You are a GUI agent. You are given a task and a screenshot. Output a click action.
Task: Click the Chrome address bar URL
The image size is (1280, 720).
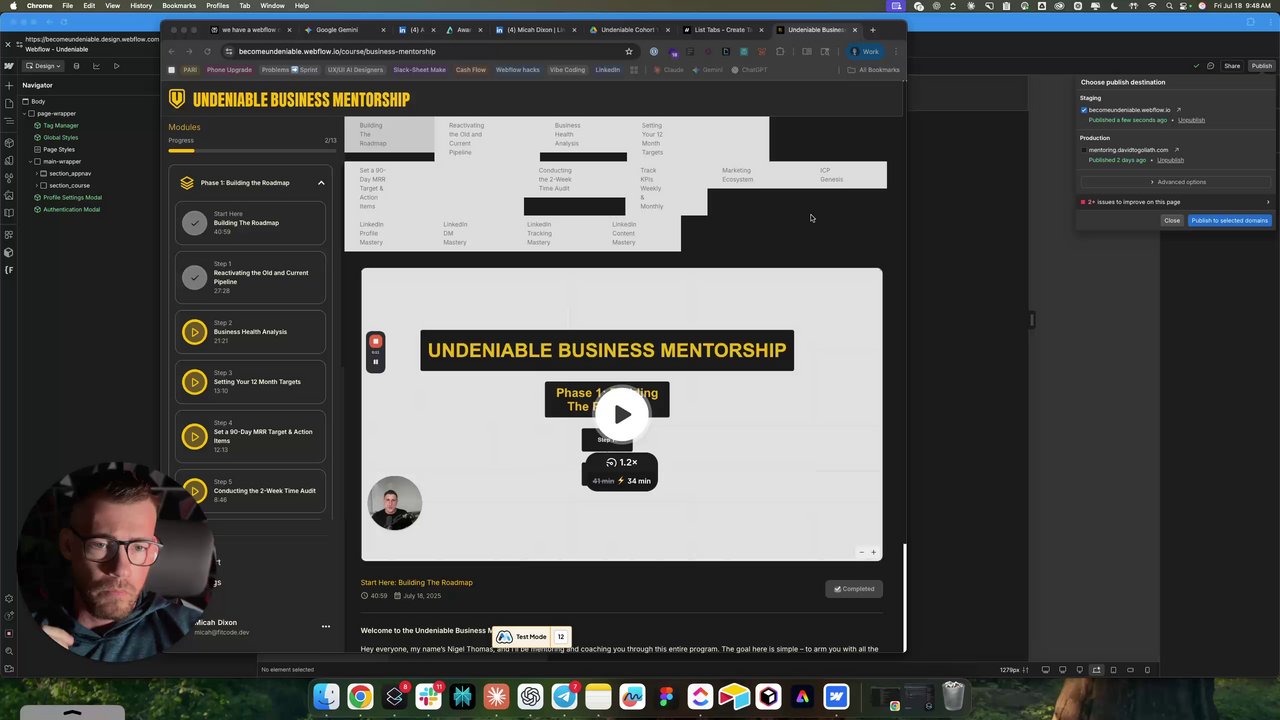pyautogui.click(x=337, y=51)
